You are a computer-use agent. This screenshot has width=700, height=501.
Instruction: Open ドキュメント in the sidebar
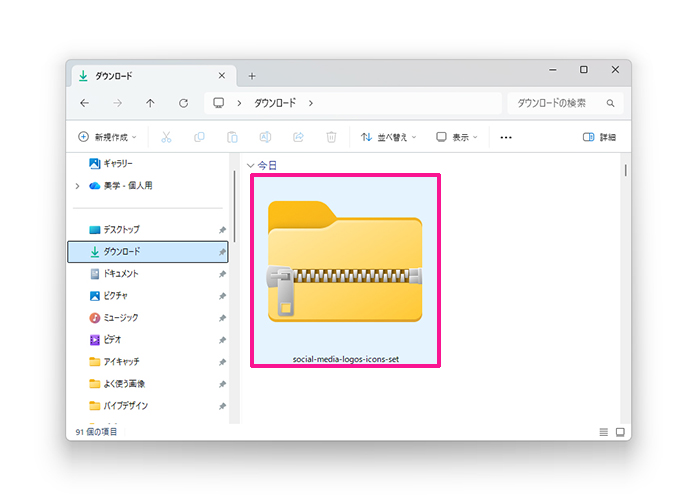click(121, 274)
